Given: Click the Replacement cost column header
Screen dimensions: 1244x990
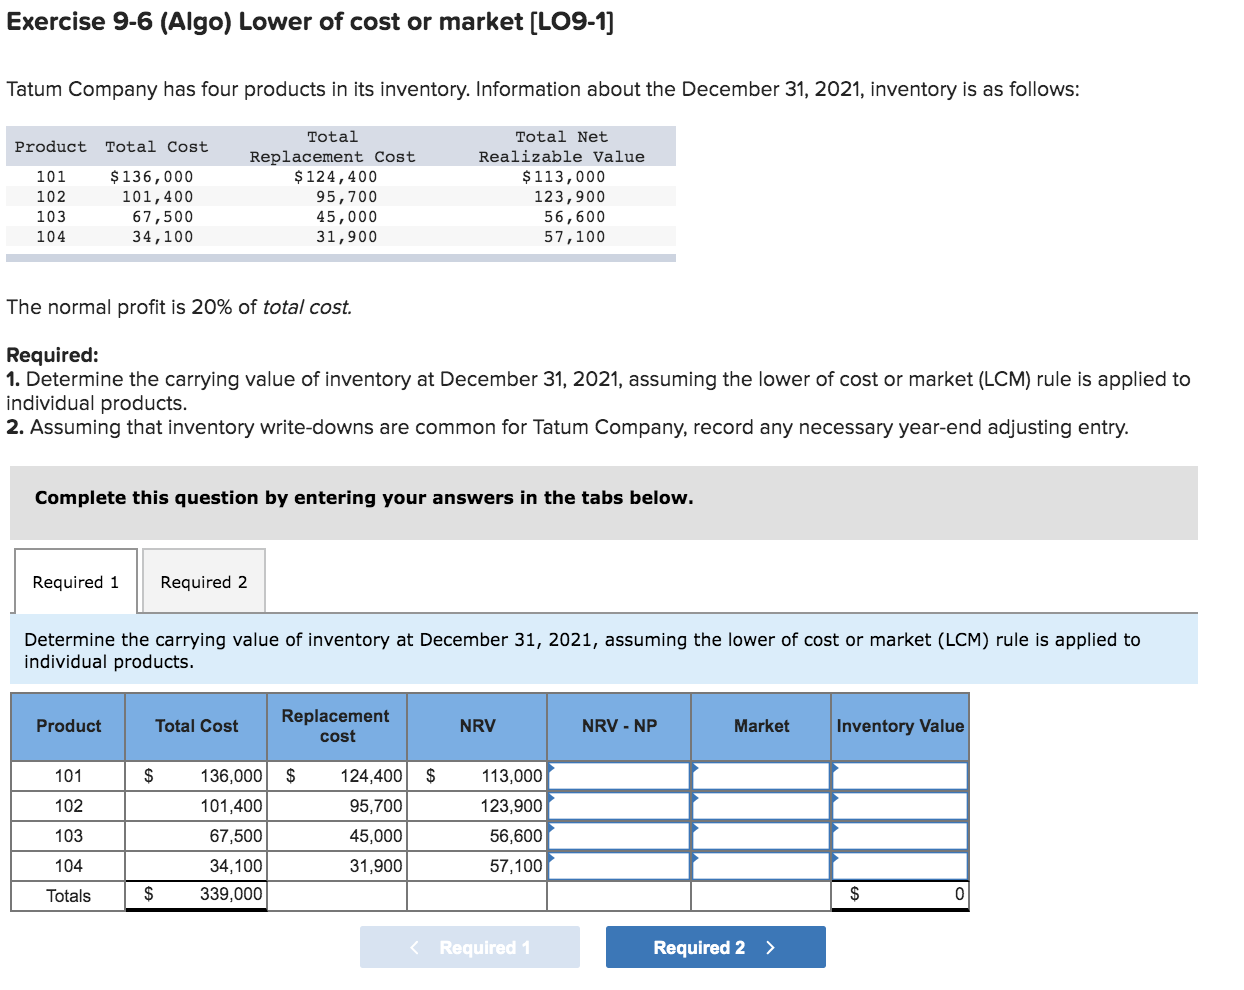Looking at the screenshot, I should 337,726.
